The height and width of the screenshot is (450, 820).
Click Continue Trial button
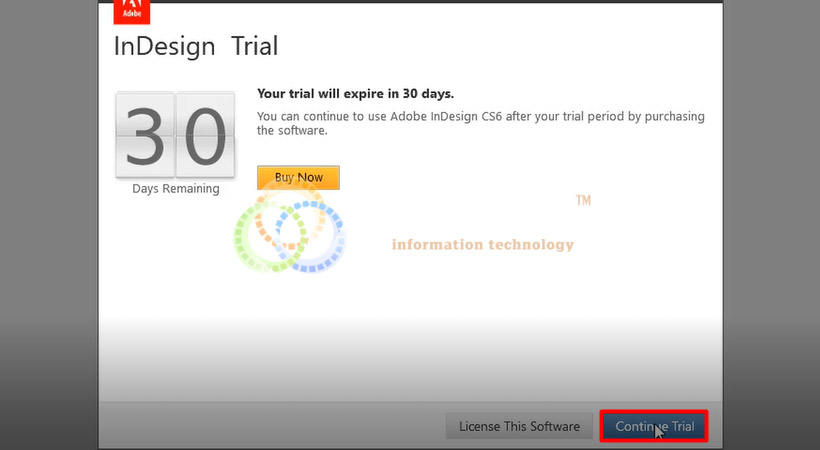click(x=654, y=426)
